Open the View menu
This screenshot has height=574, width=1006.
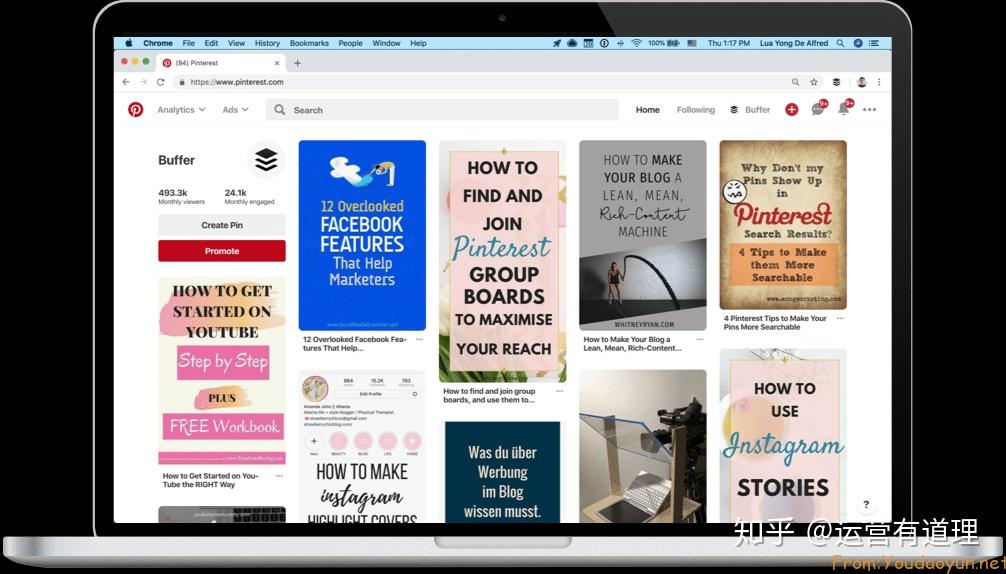click(x=236, y=43)
